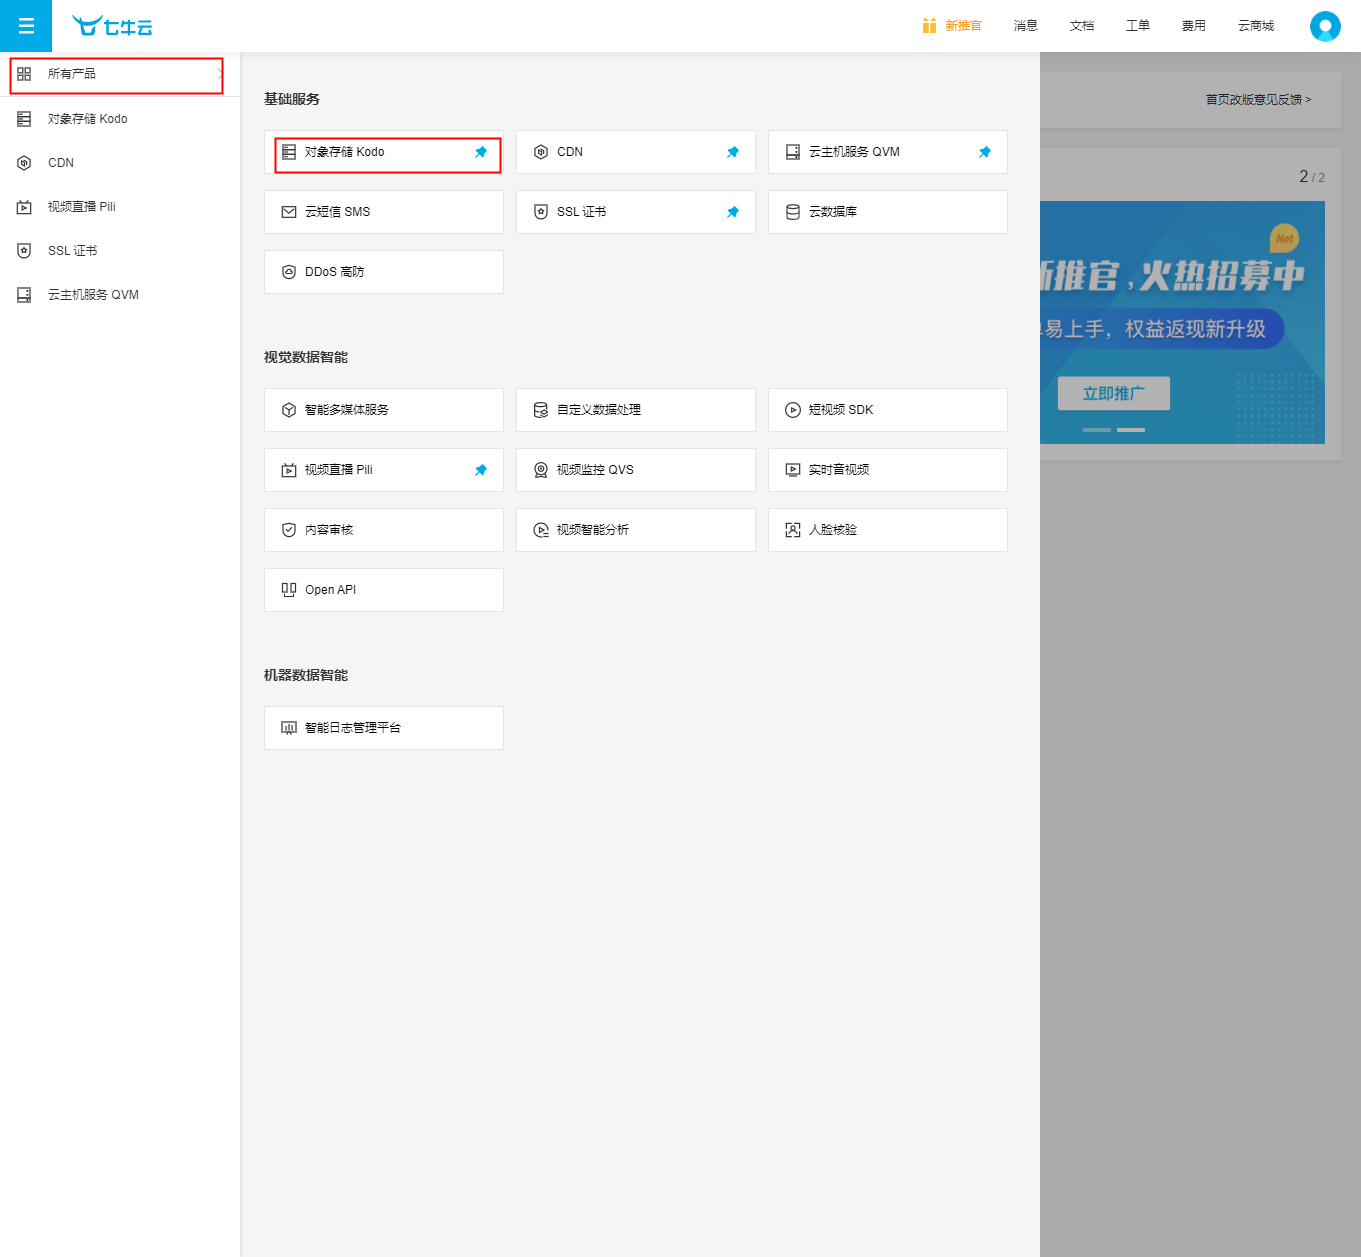The width and height of the screenshot is (1361, 1257).
Task: Click the 七牛云 logo
Action: pyautogui.click(x=112, y=26)
